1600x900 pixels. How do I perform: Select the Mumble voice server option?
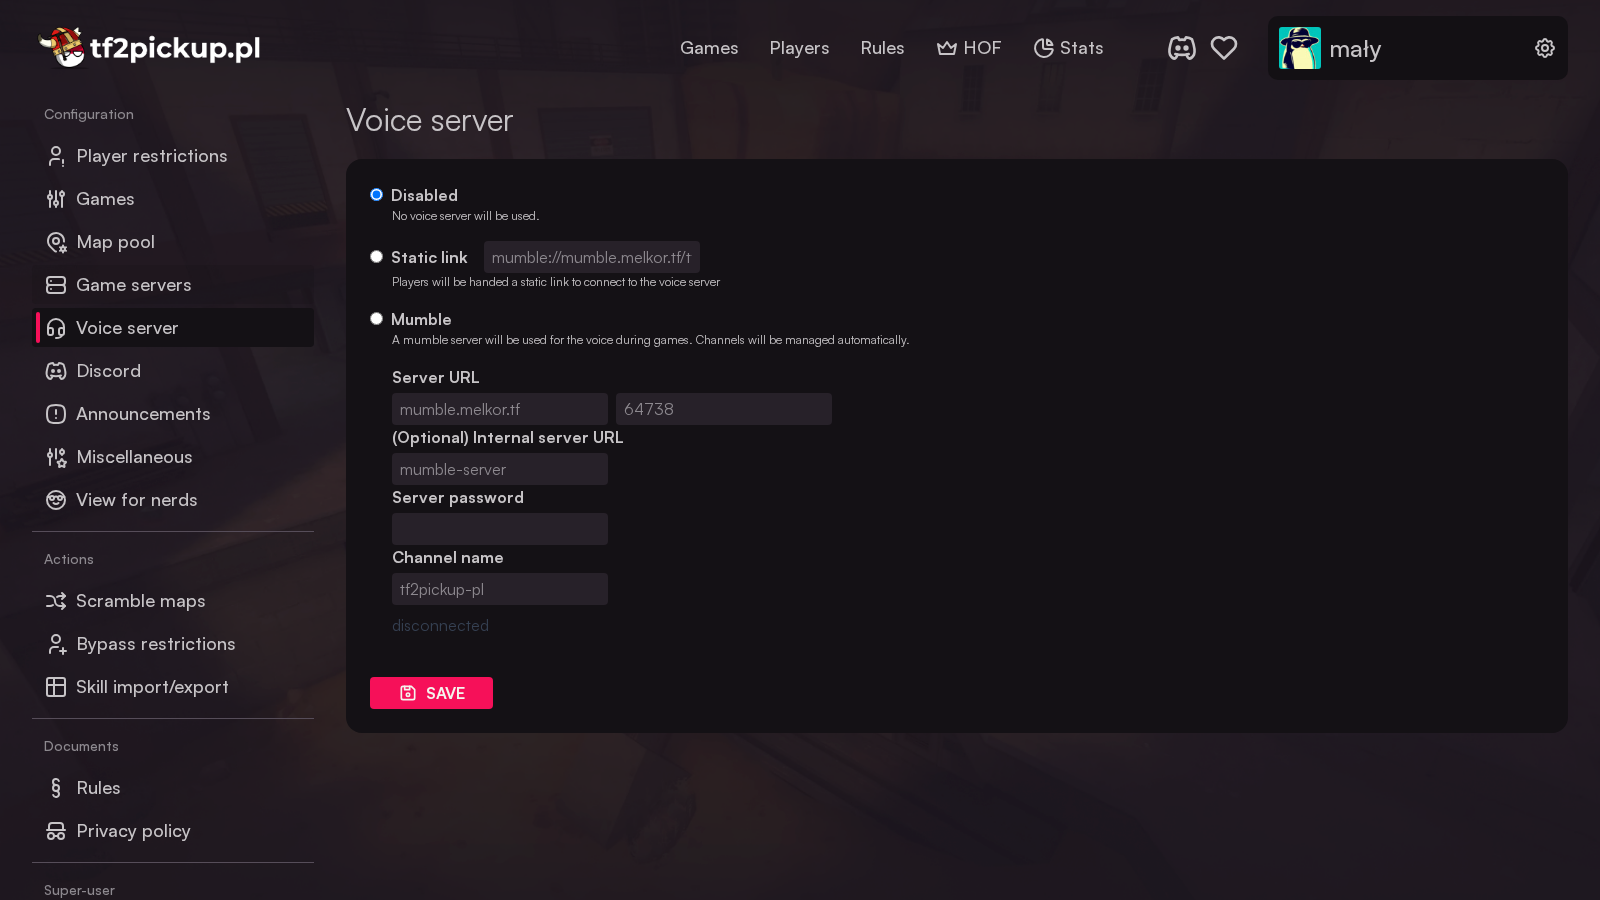coord(376,318)
